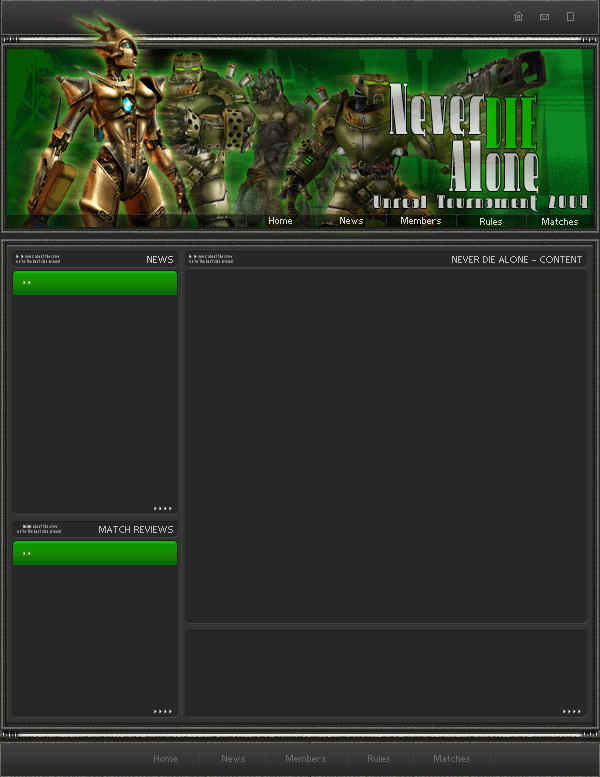This screenshot has width=600, height=777.
Task: Click the Home link in the footer
Action: point(165,759)
